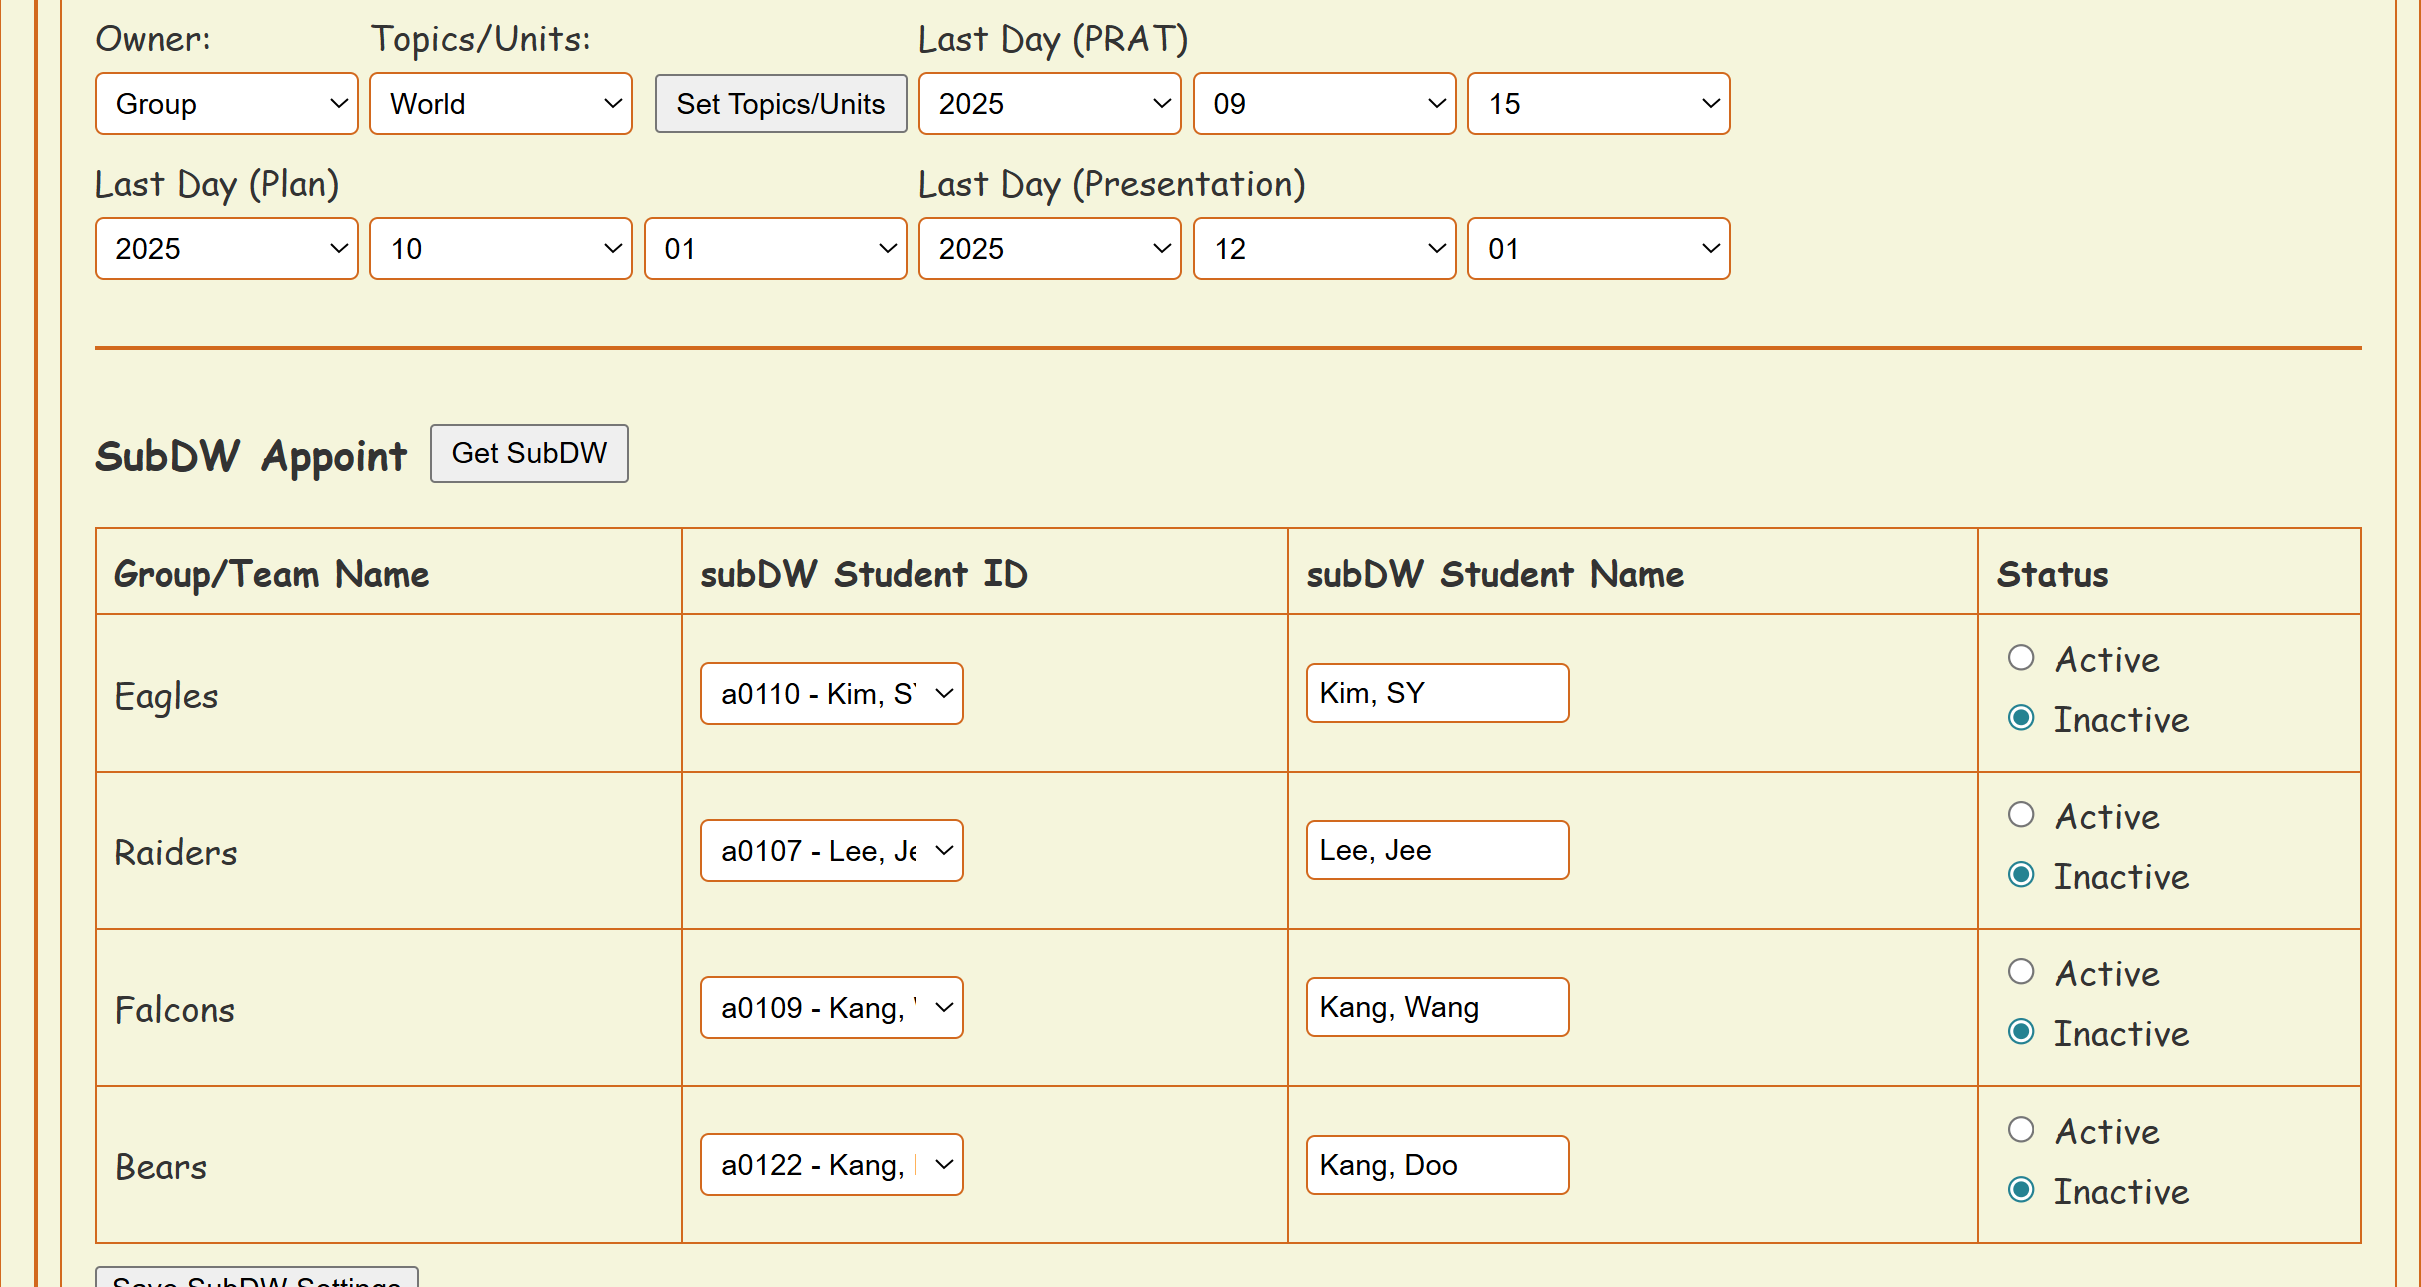Click the Set Topics/Units button
Screen dimensions: 2421x1287
780,103
